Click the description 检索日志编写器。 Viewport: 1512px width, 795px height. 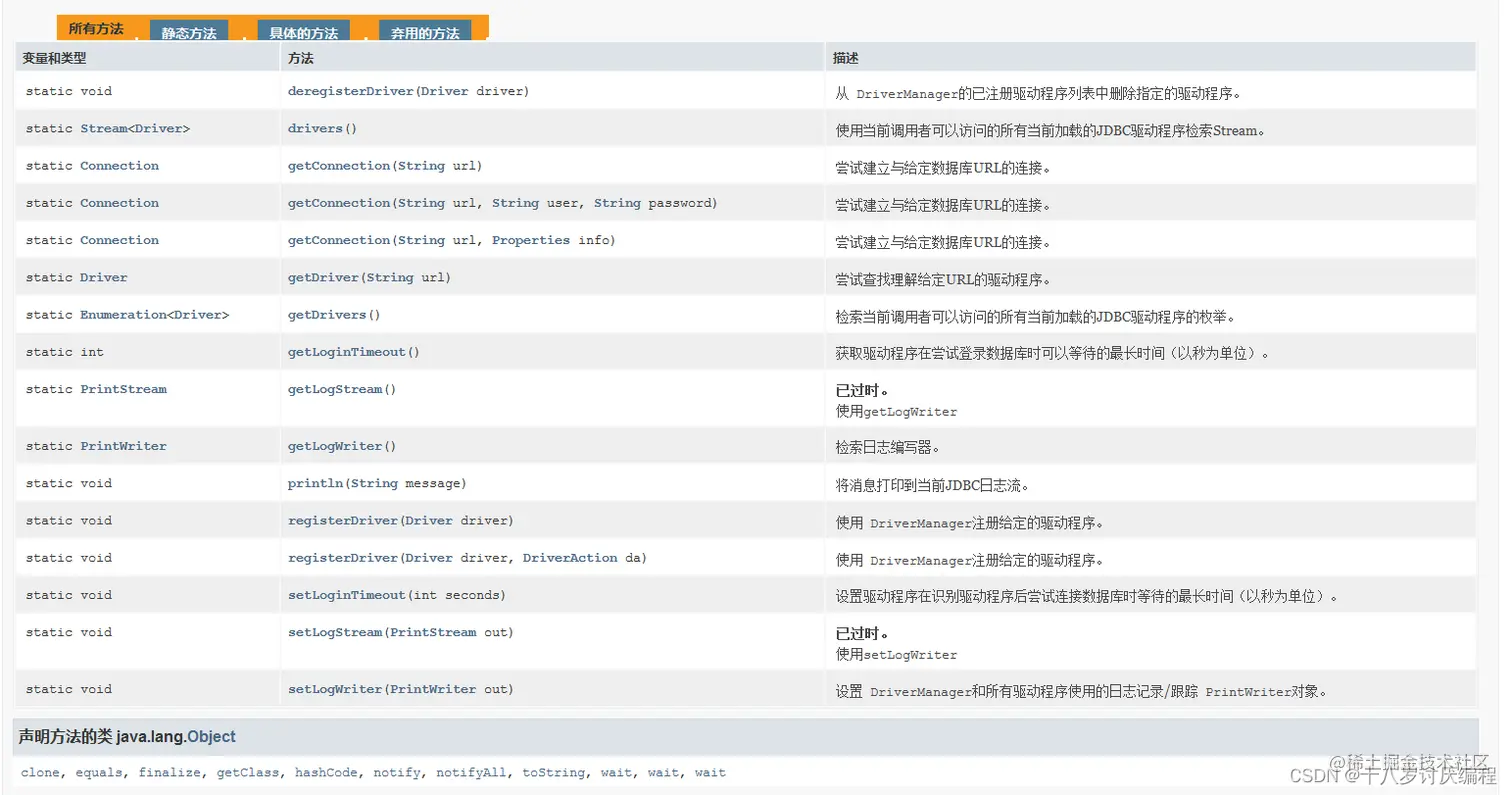tap(887, 447)
